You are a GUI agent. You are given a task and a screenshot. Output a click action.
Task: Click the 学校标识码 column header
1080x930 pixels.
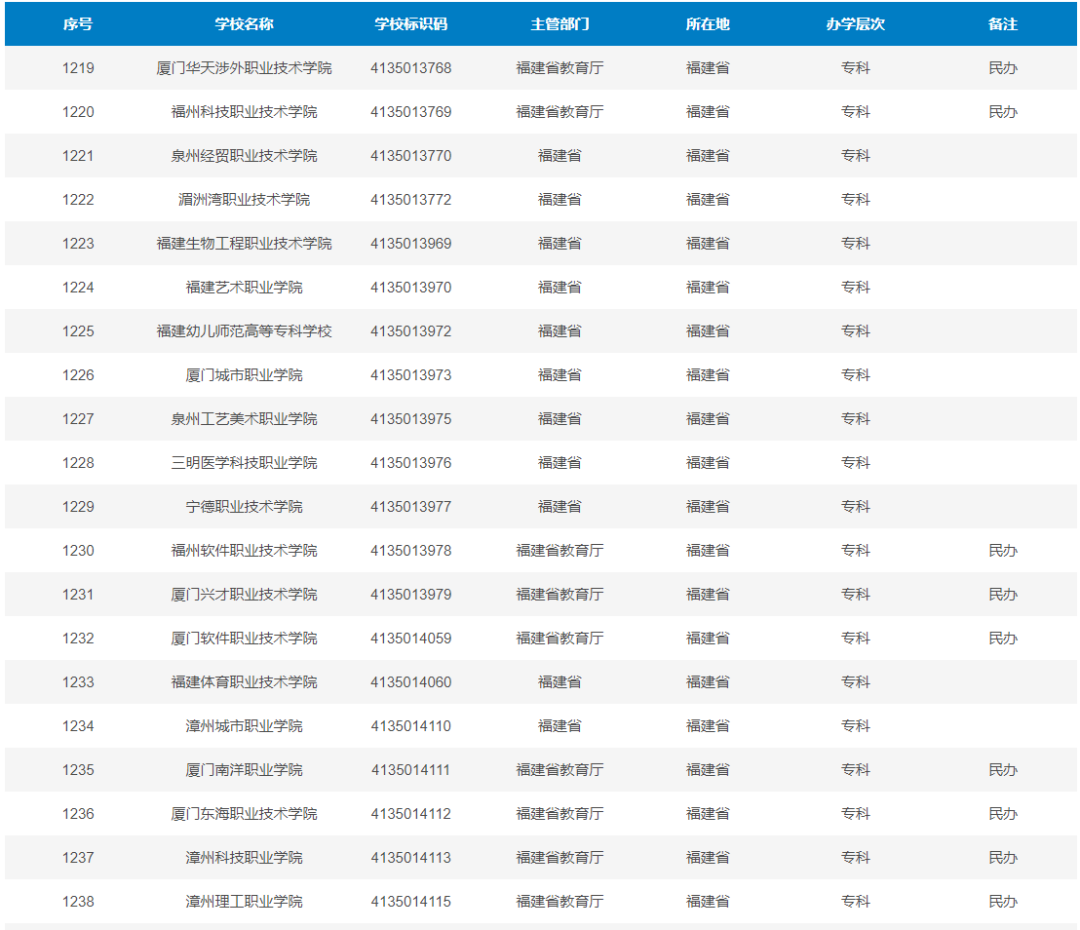(x=410, y=24)
